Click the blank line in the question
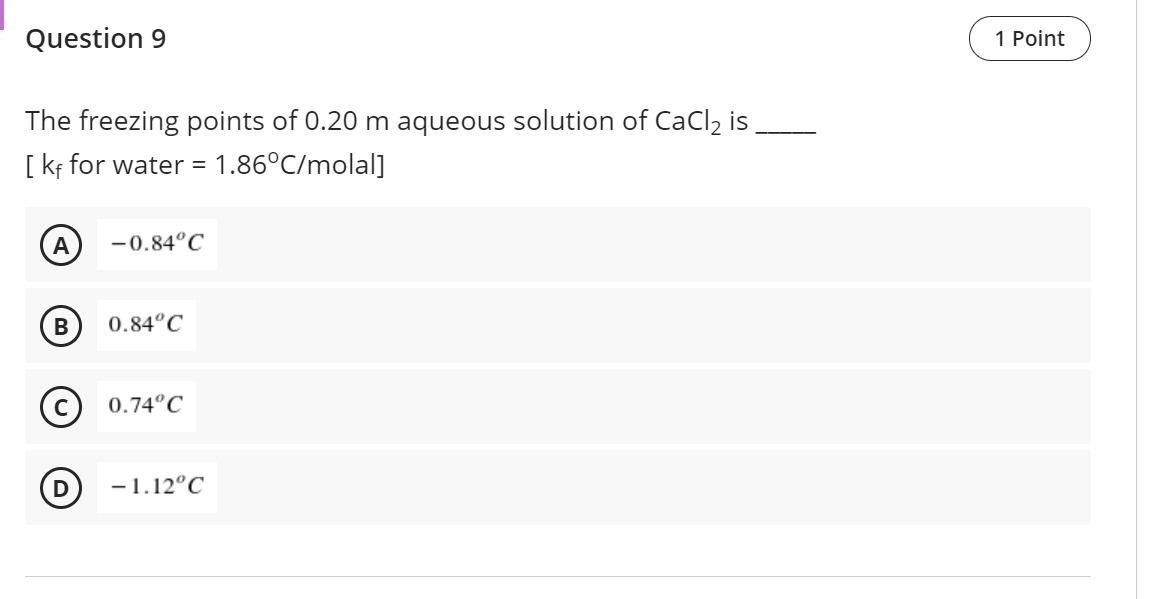This screenshot has height=599, width=1157. [786, 125]
